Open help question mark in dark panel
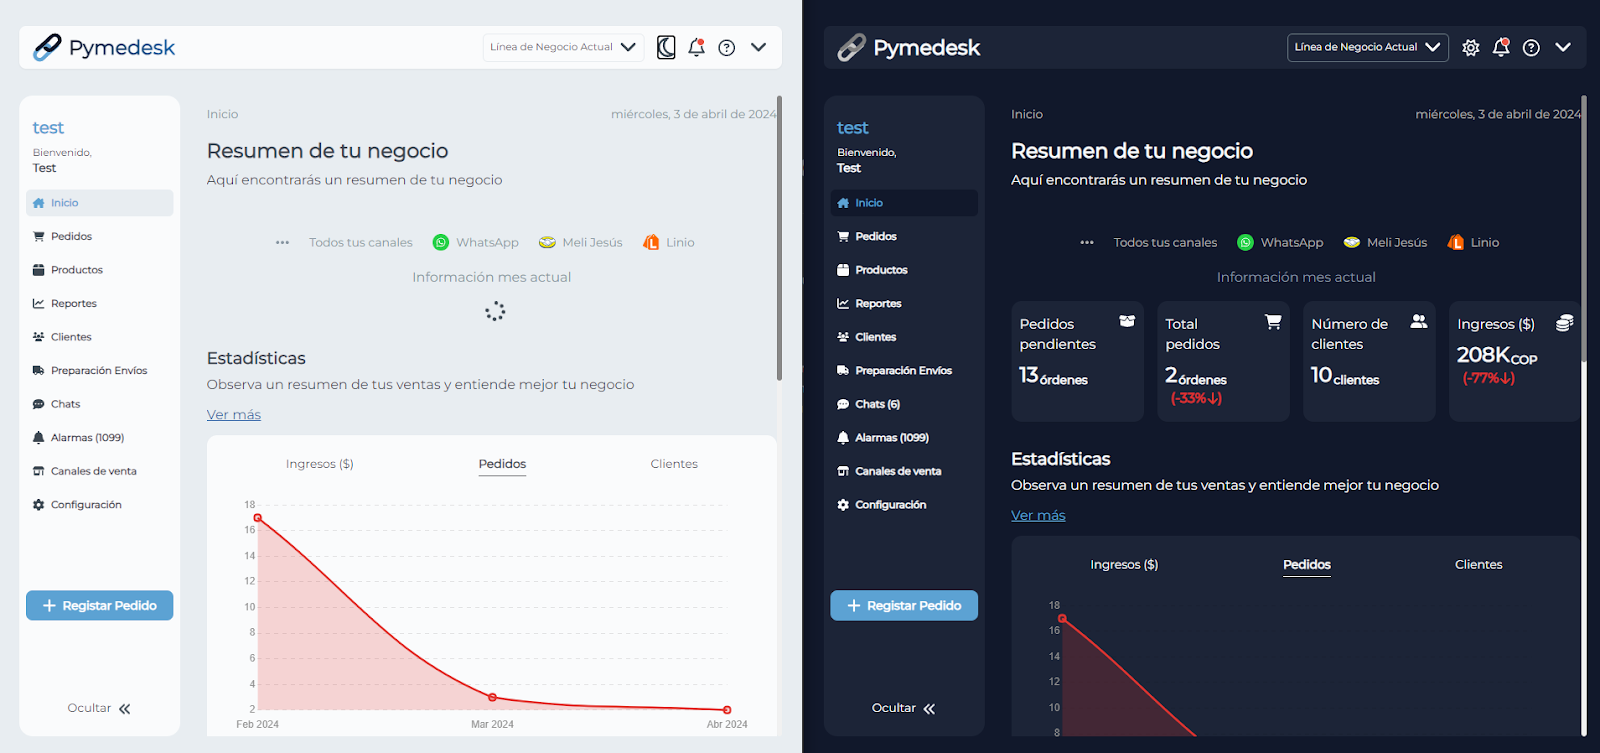1600x753 pixels. pos(1531,47)
